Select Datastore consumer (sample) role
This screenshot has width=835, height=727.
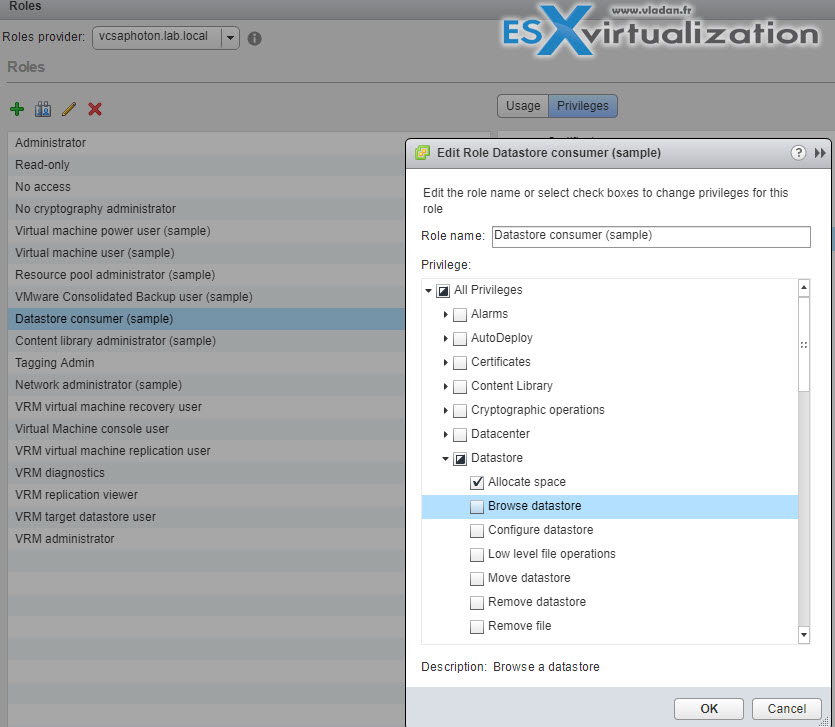click(207, 319)
